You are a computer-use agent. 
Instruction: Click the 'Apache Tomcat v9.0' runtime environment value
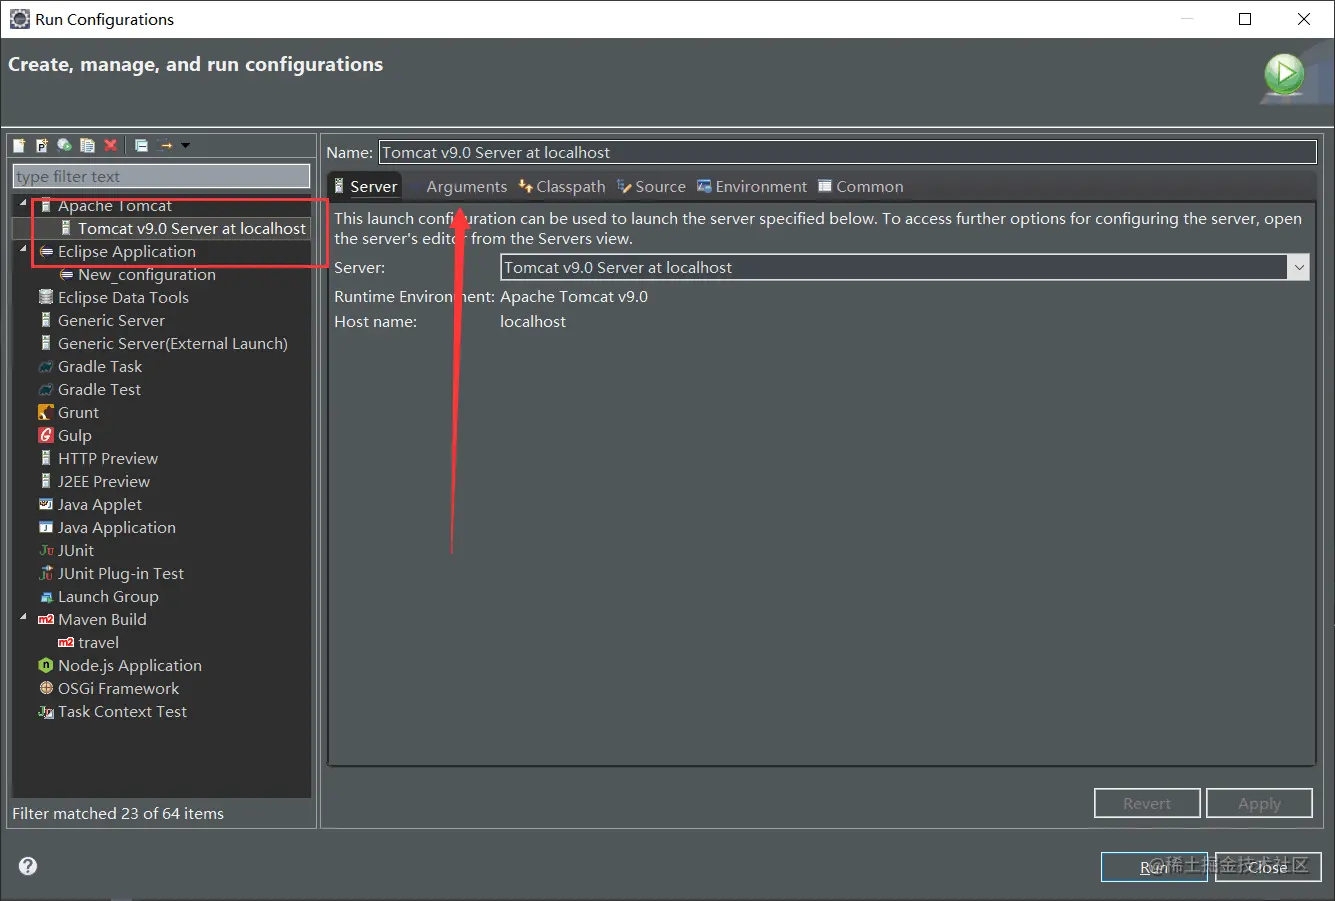574,296
